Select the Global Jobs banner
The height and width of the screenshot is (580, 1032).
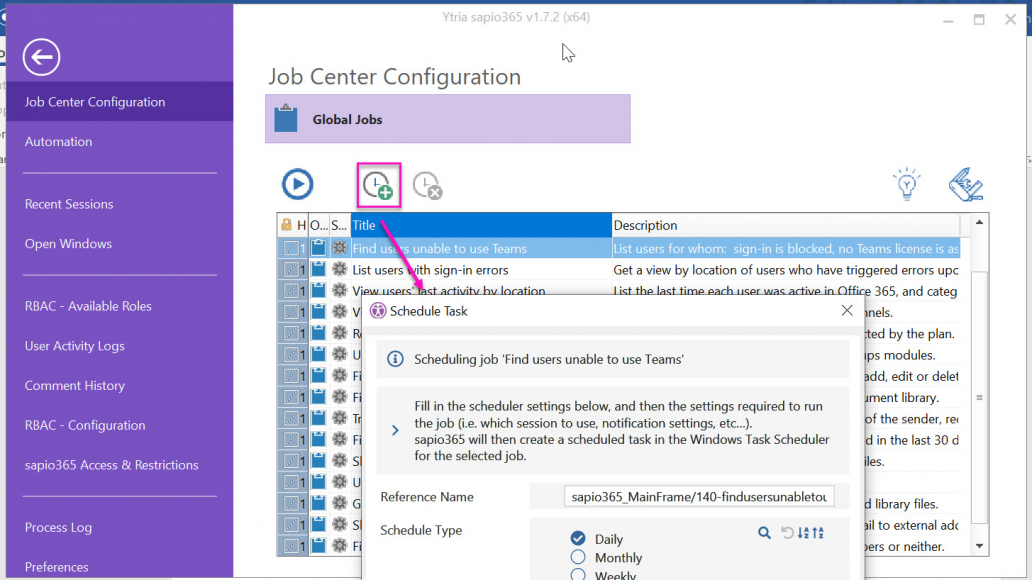tap(448, 119)
